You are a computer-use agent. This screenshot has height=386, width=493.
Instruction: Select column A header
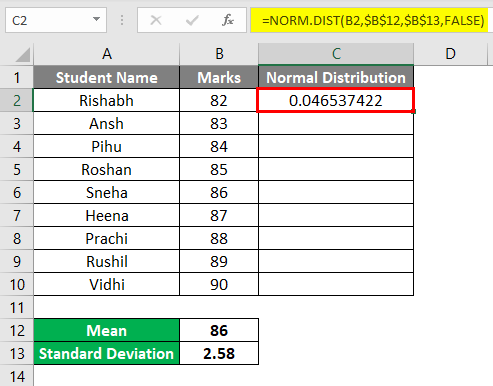point(107,54)
